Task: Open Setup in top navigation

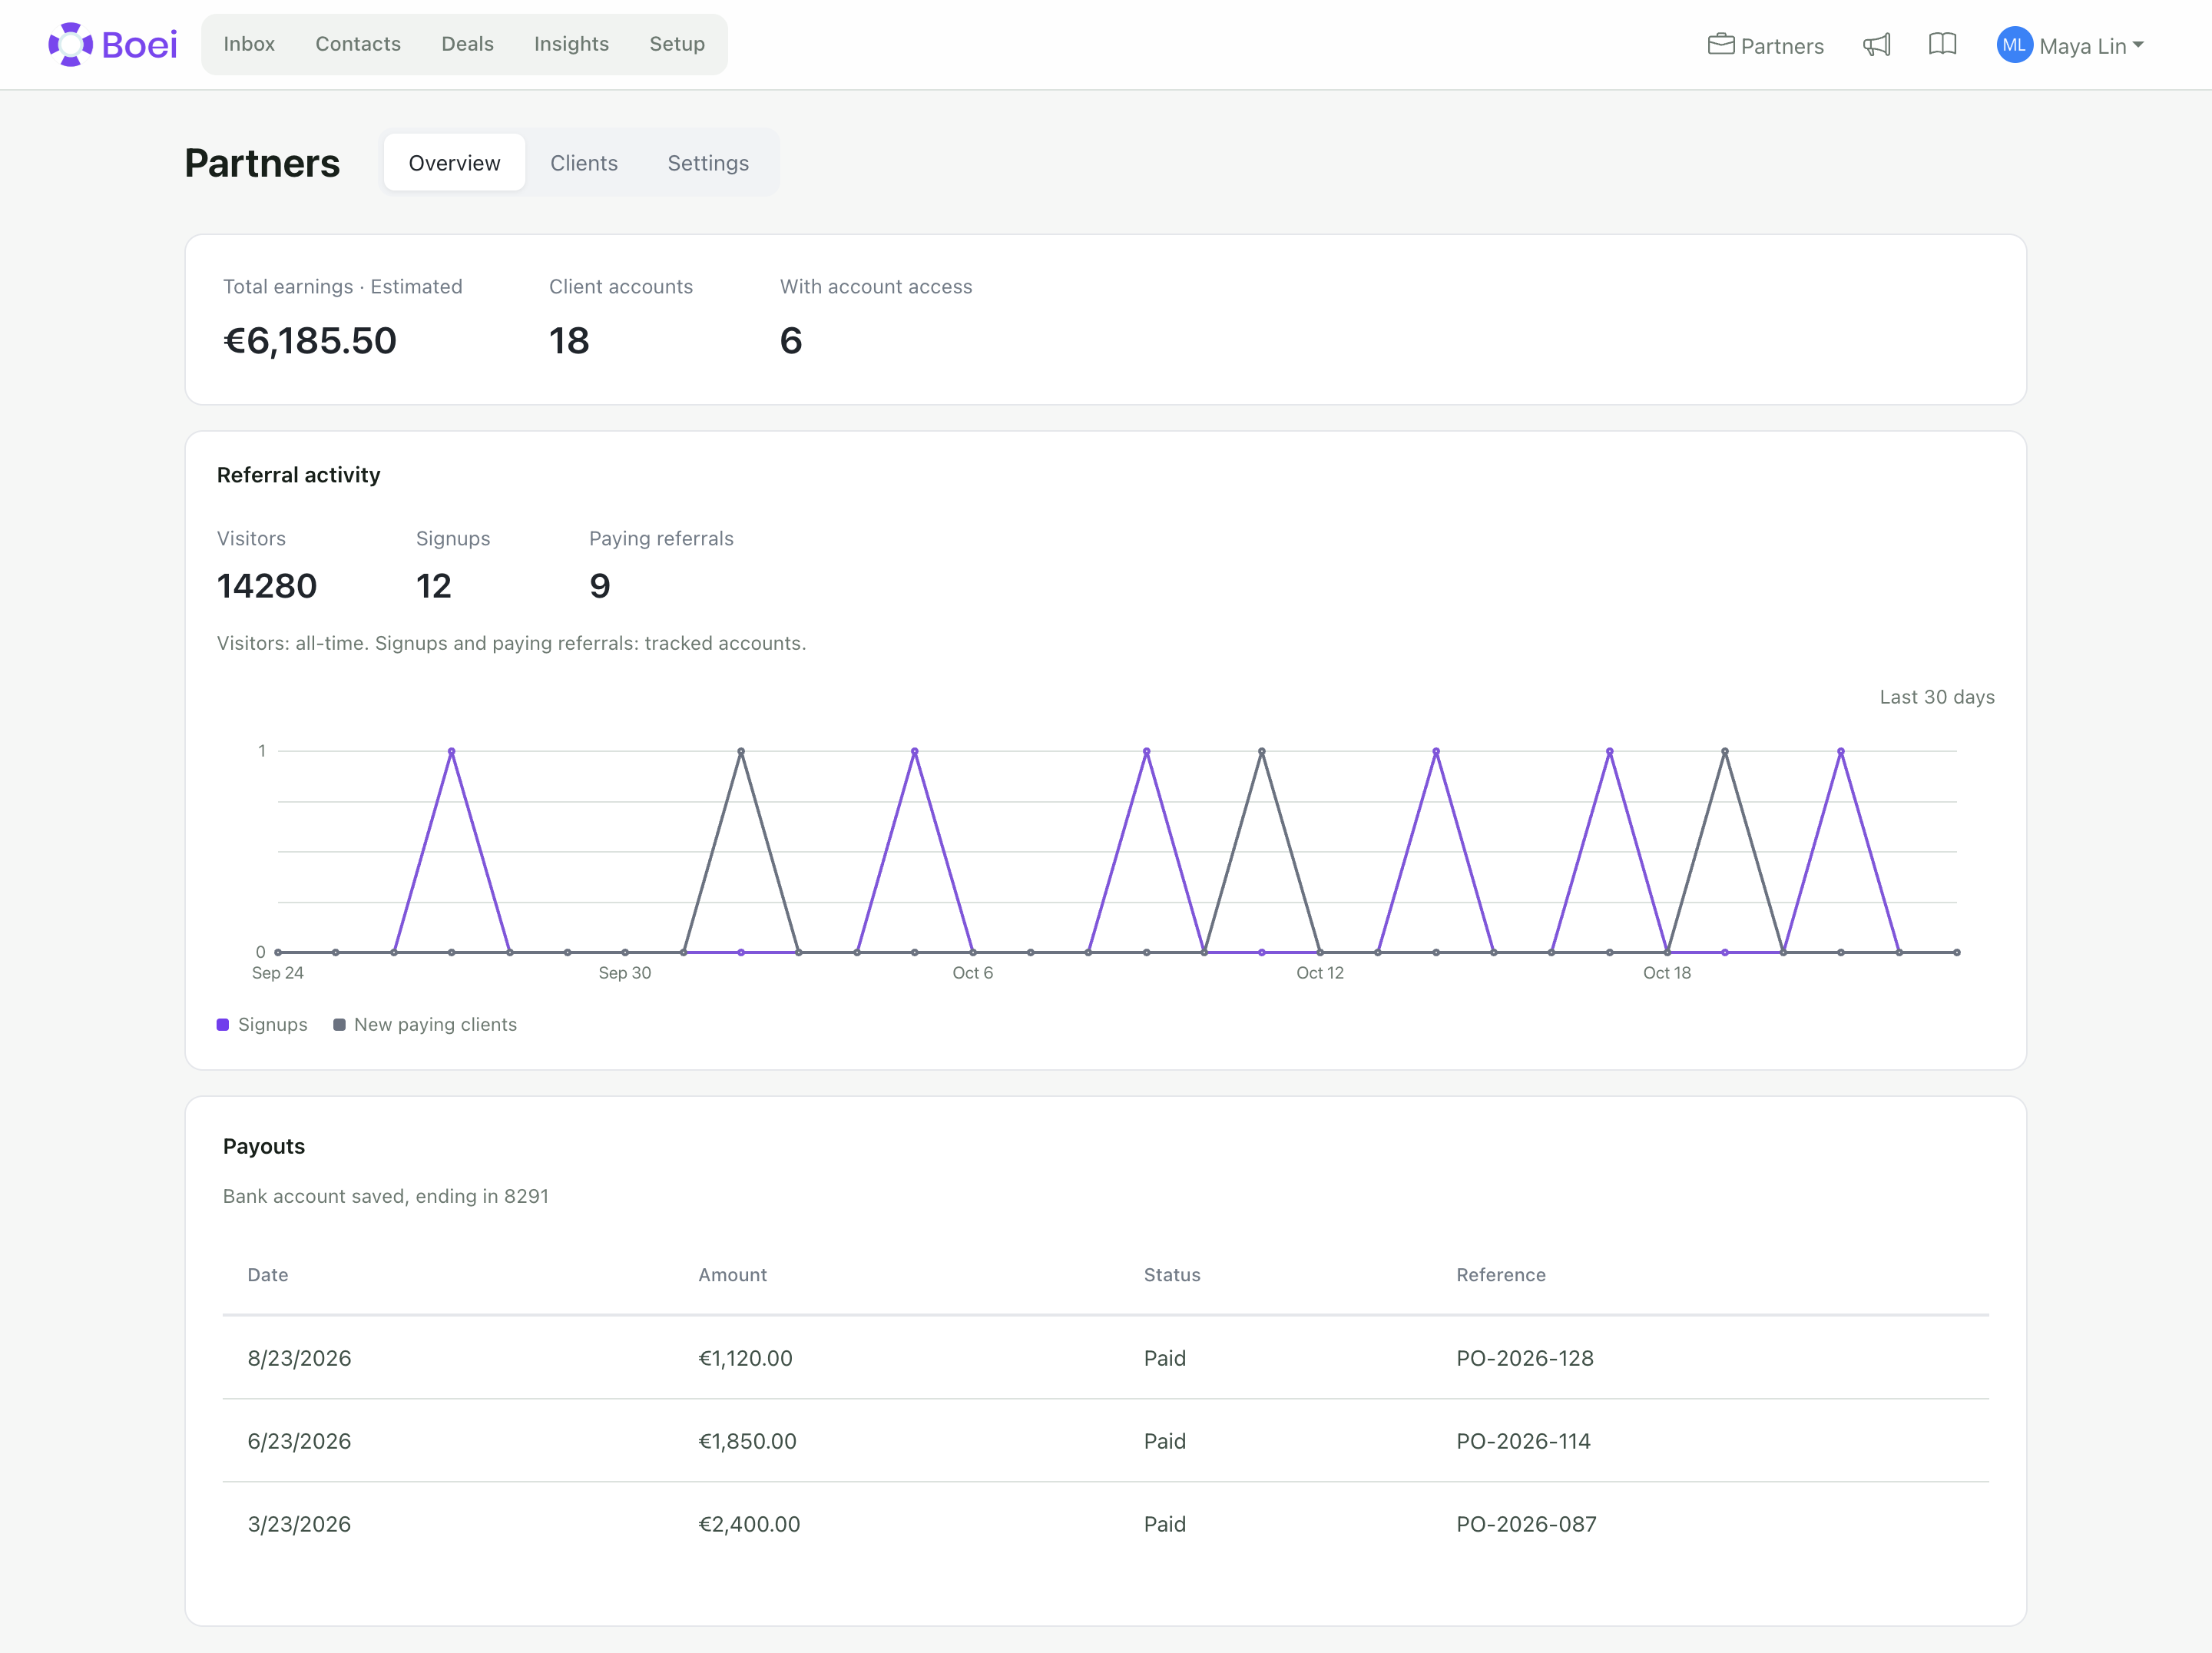Action: [677, 44]
